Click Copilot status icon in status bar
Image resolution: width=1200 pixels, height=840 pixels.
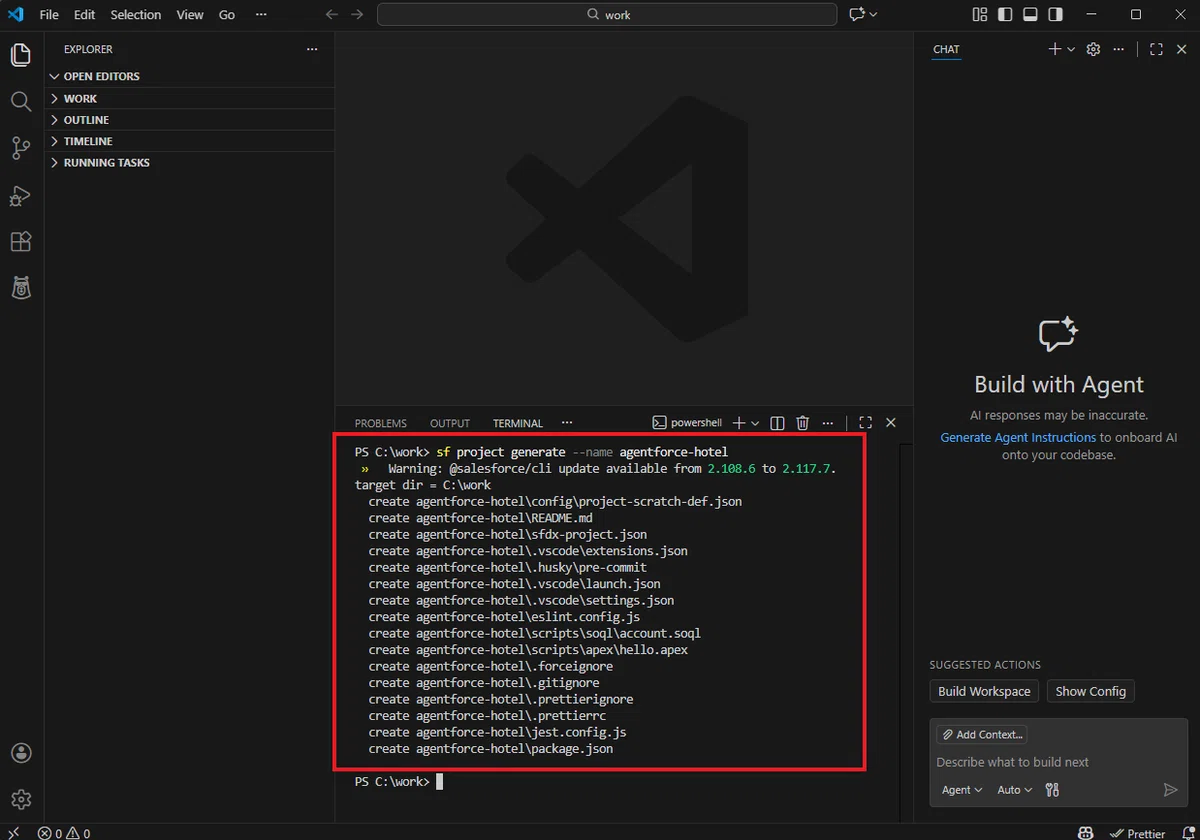point(1085,832)
